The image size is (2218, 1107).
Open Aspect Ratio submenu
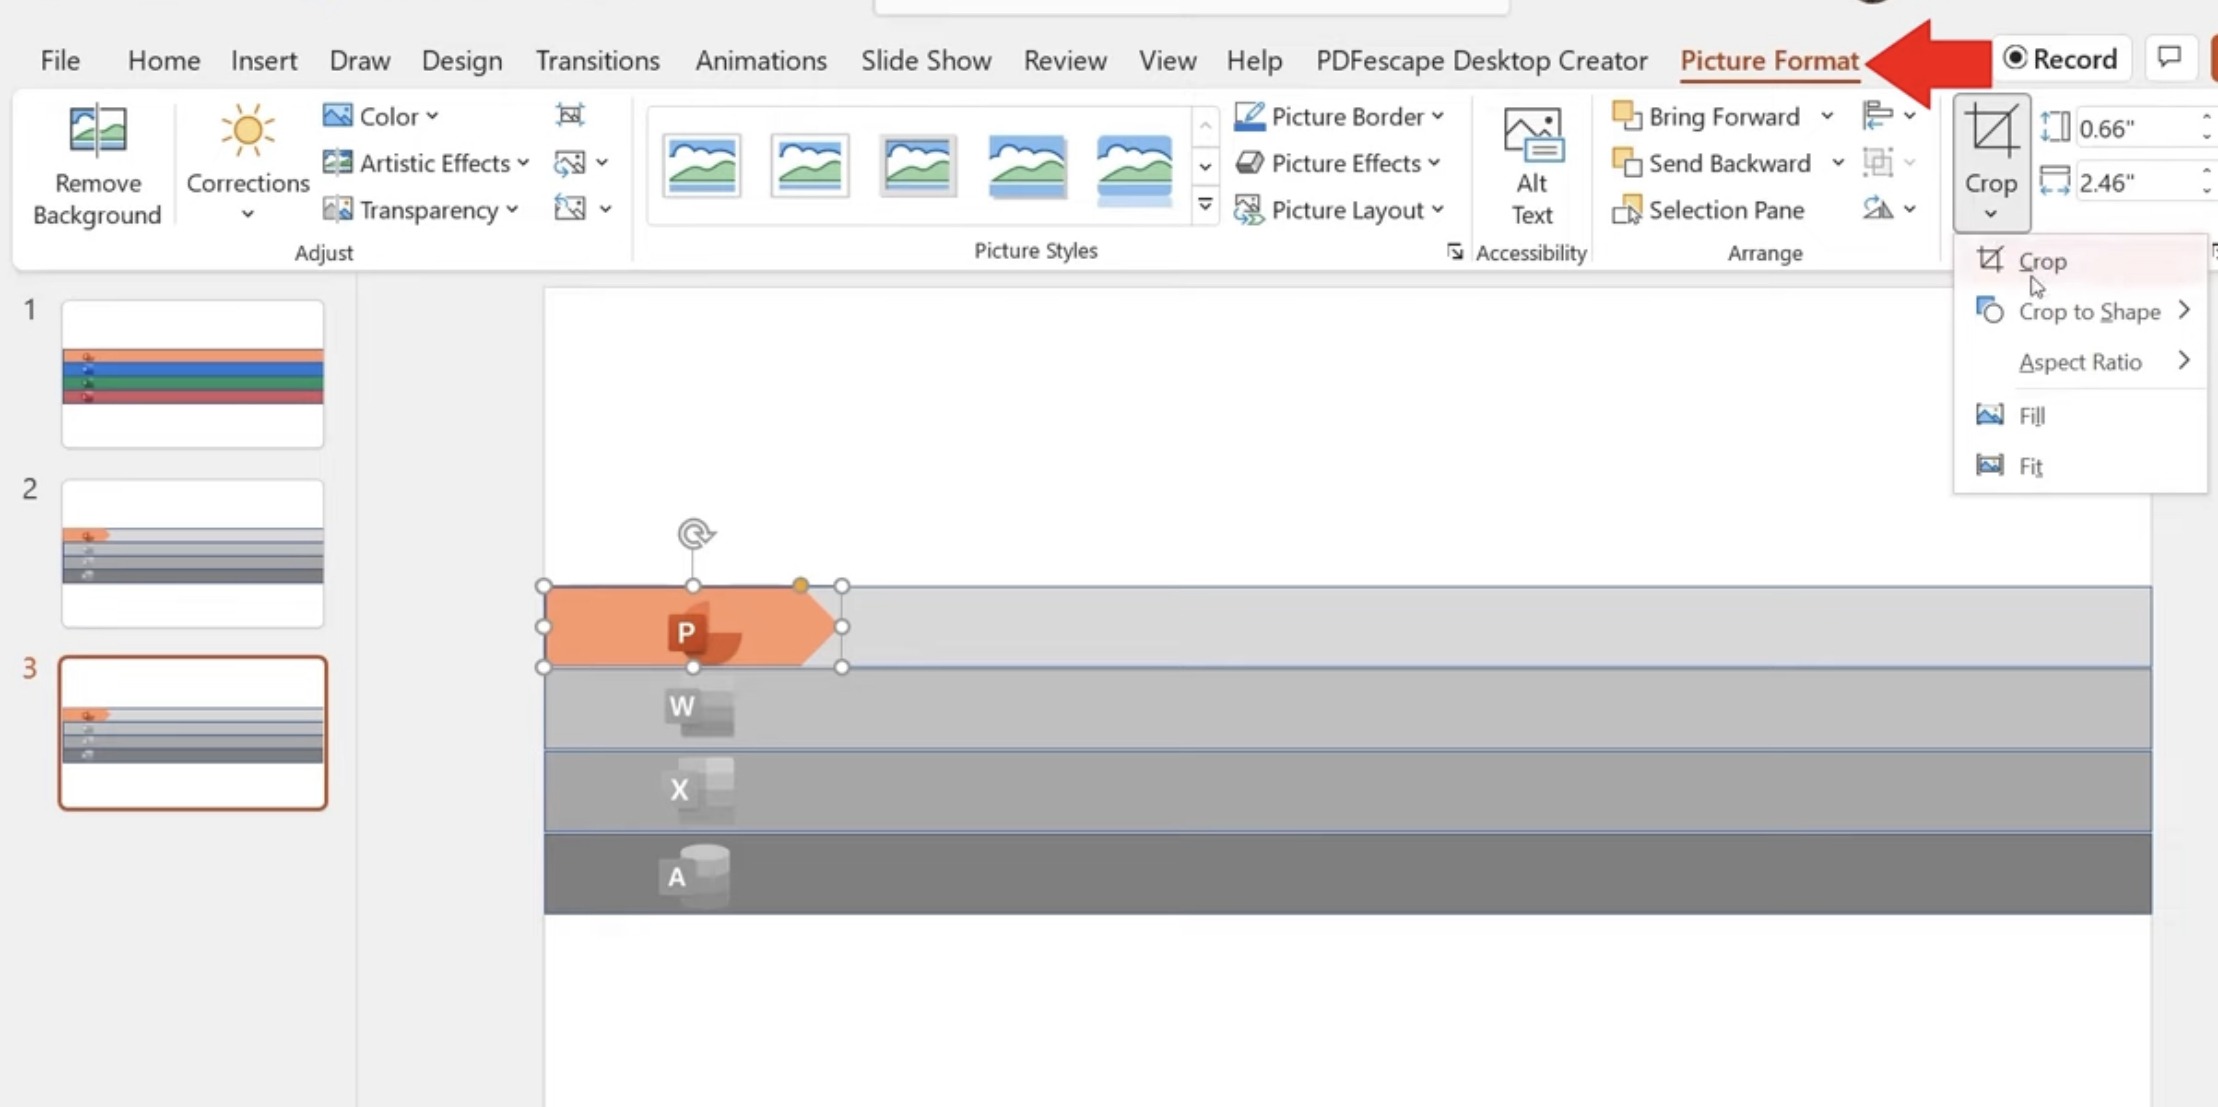click(x=2080, y=362)
